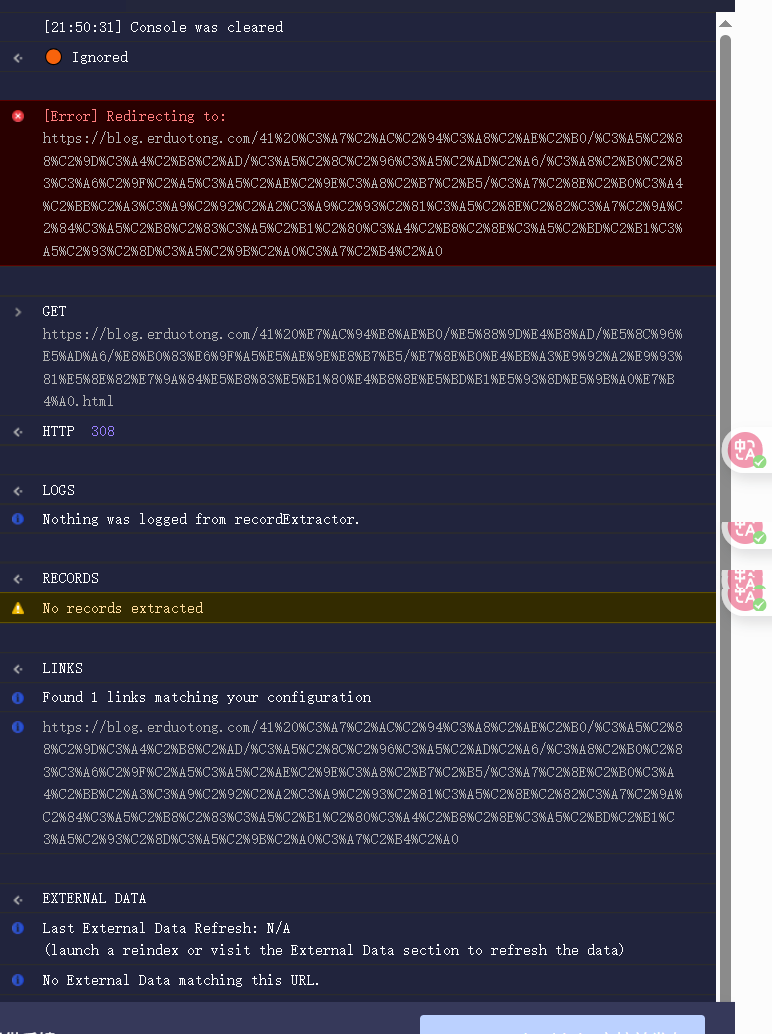Collapse the LOGS section arrow
Screen dimensions: 772x1034
tap(18, 491)
